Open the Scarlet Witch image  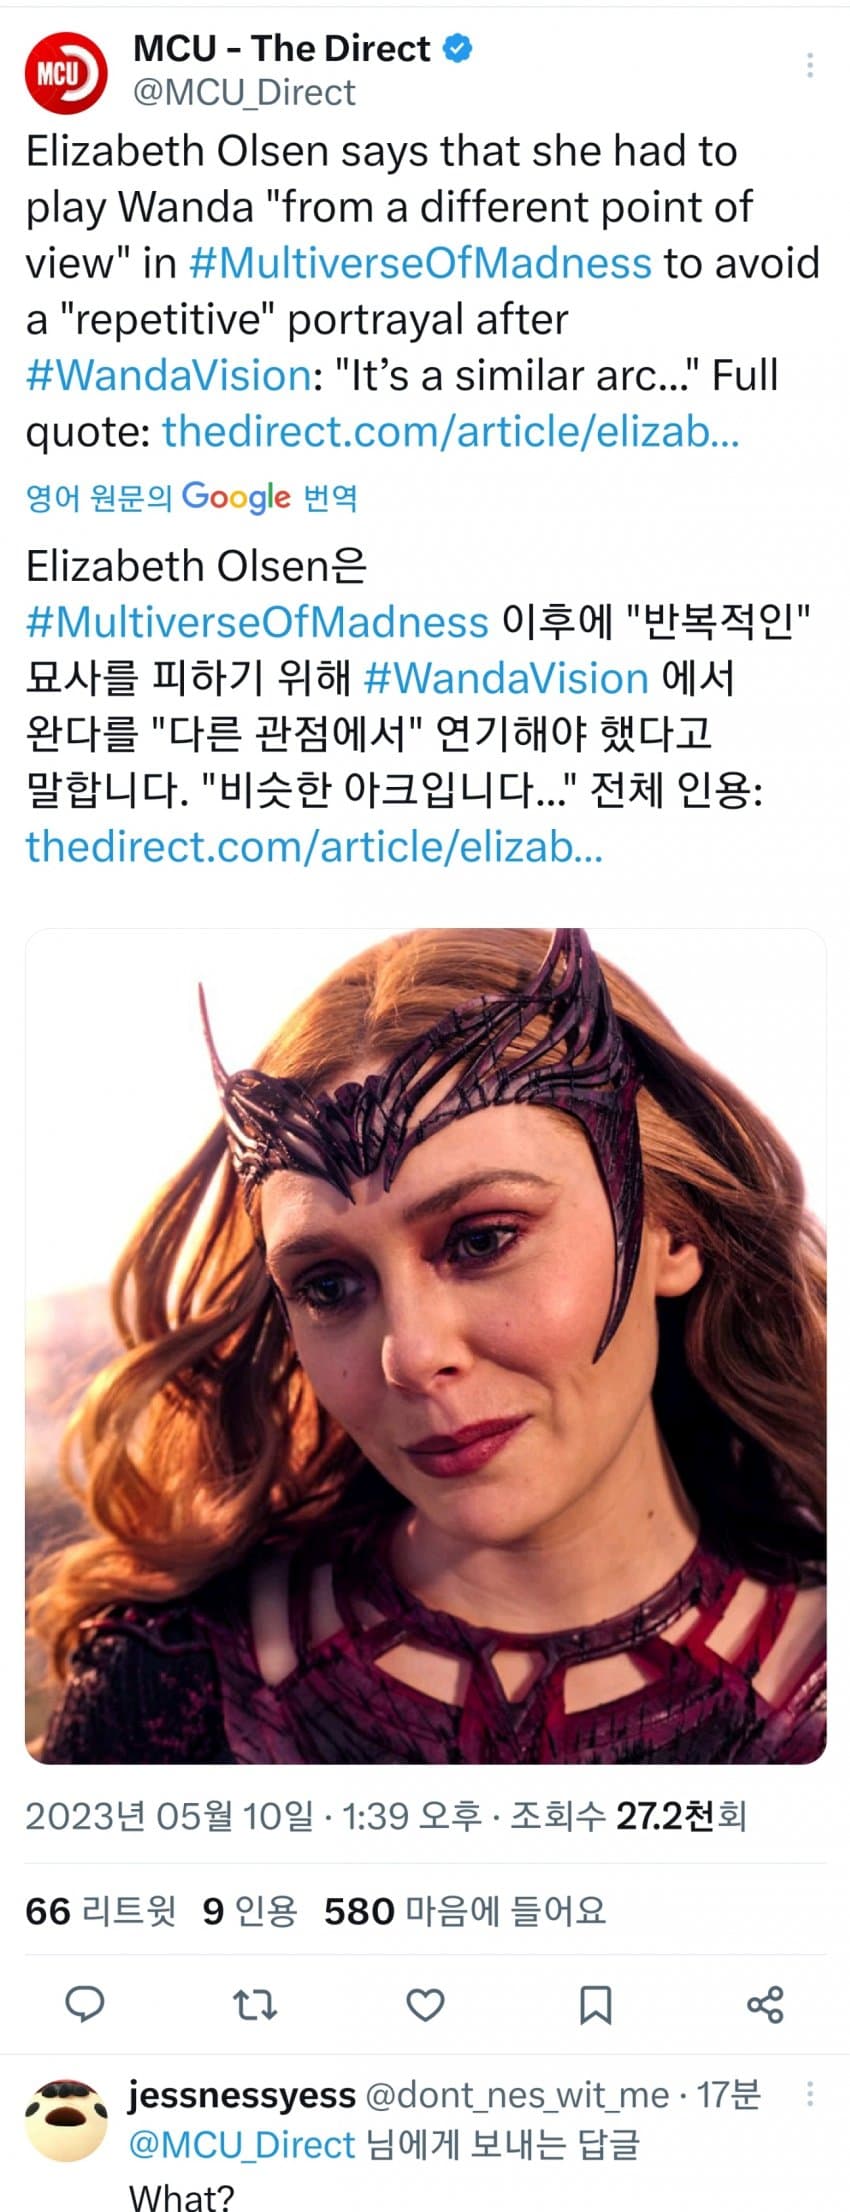(x=425, y=1346)
